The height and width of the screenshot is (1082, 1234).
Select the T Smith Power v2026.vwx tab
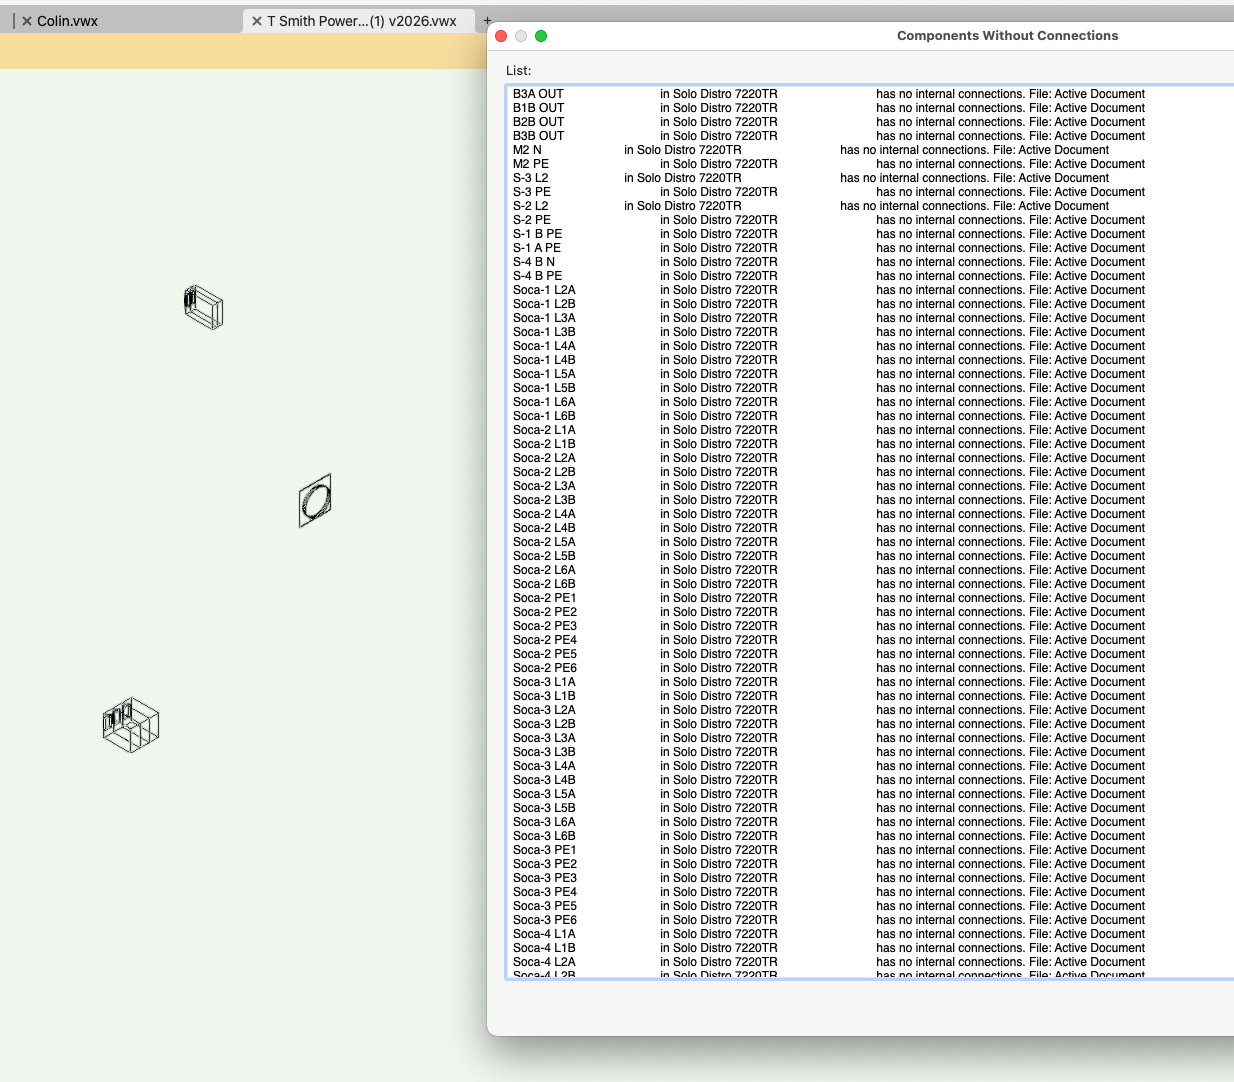[361, 21]
